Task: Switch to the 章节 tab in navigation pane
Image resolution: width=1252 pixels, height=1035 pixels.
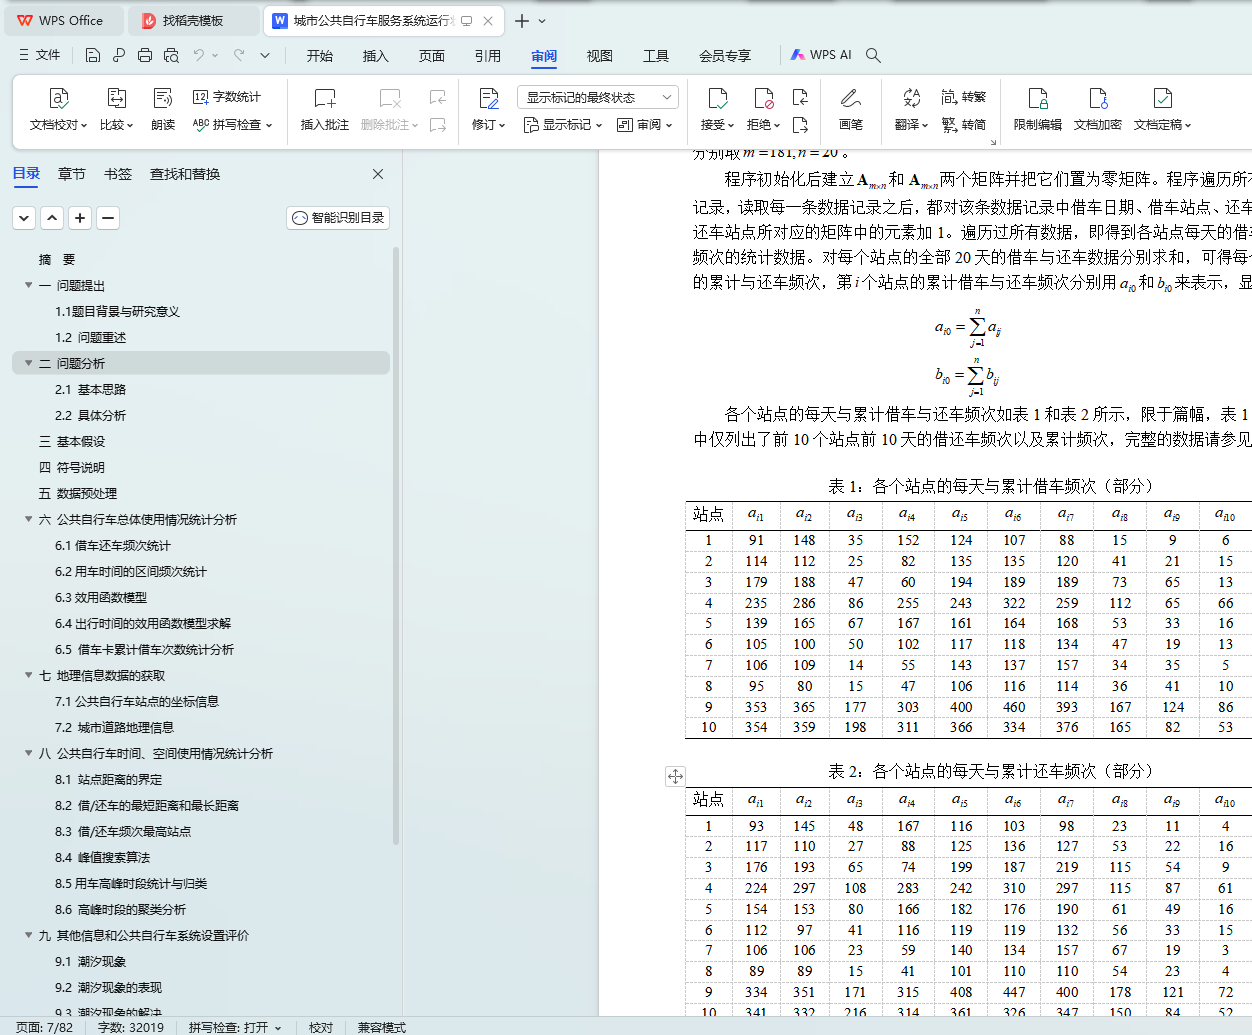Action: [72, 174]
